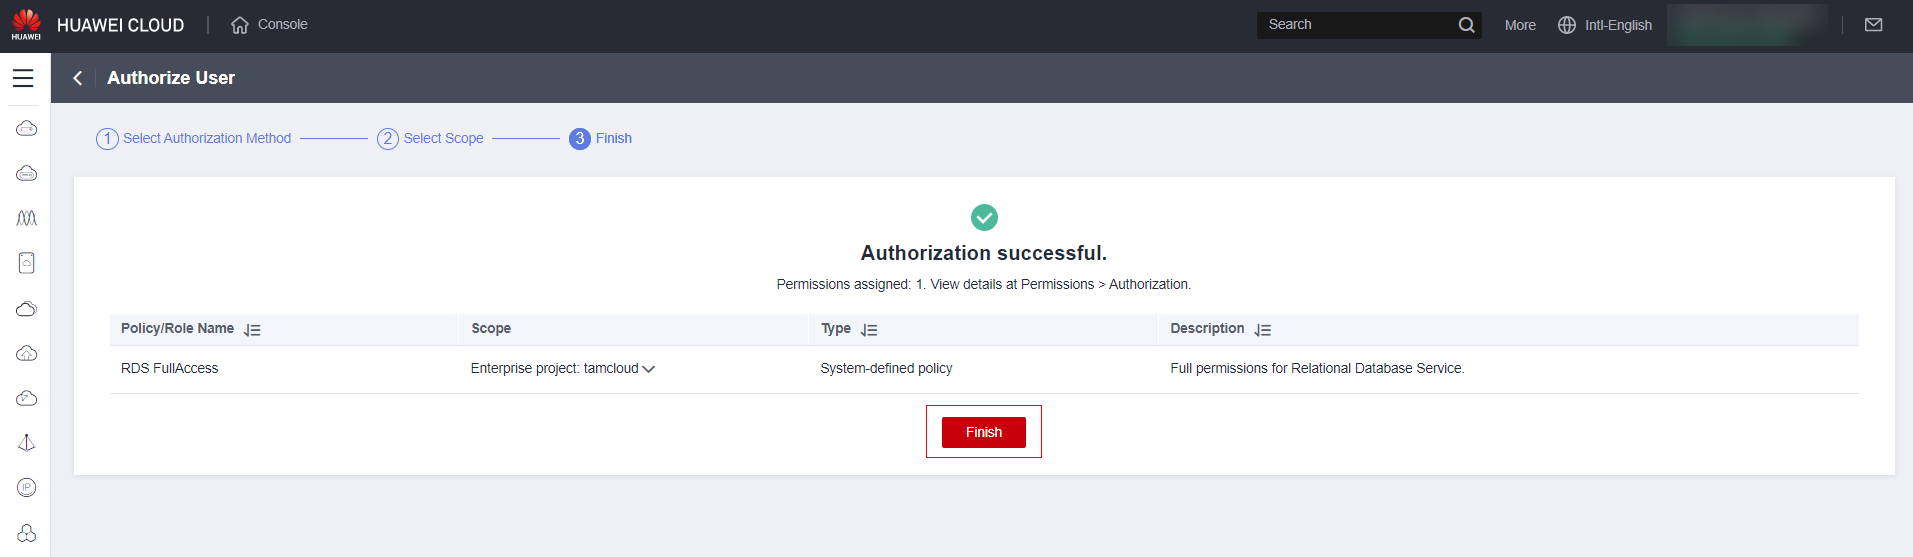Sort the table by Type
Image resolution: width=1913 pixels, height=557 pixels.
tap(869, 330)
